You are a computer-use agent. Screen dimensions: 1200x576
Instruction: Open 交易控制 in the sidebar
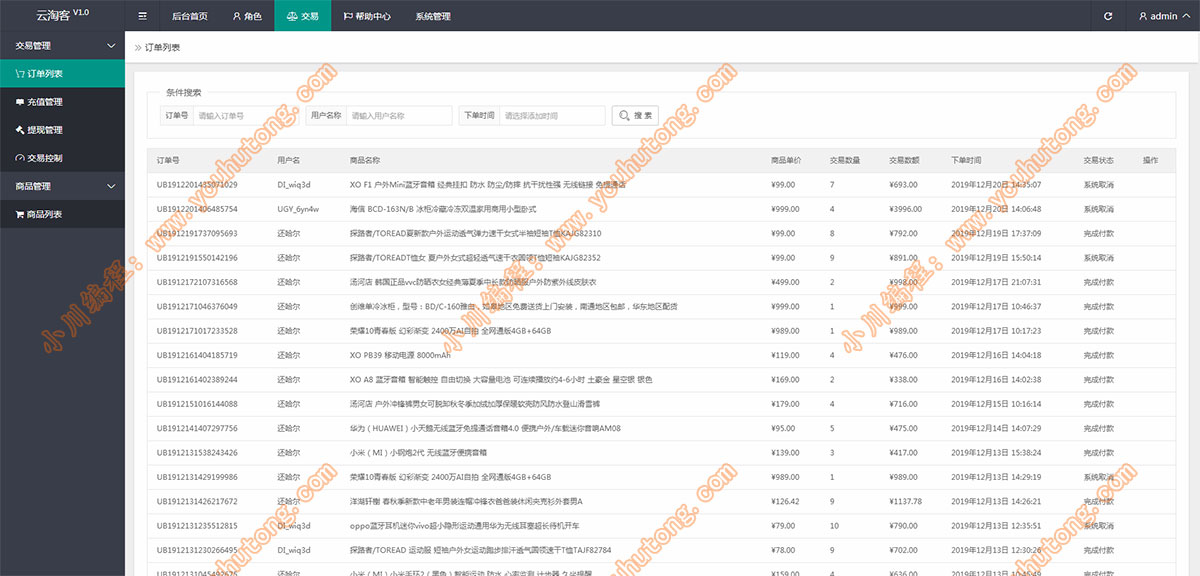click(x=62, y=158)
